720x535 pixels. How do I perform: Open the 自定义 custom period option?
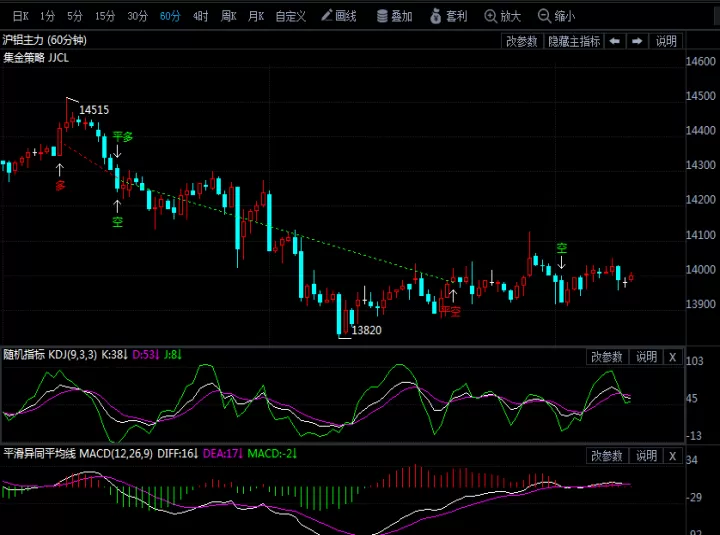tap(291, 17)
